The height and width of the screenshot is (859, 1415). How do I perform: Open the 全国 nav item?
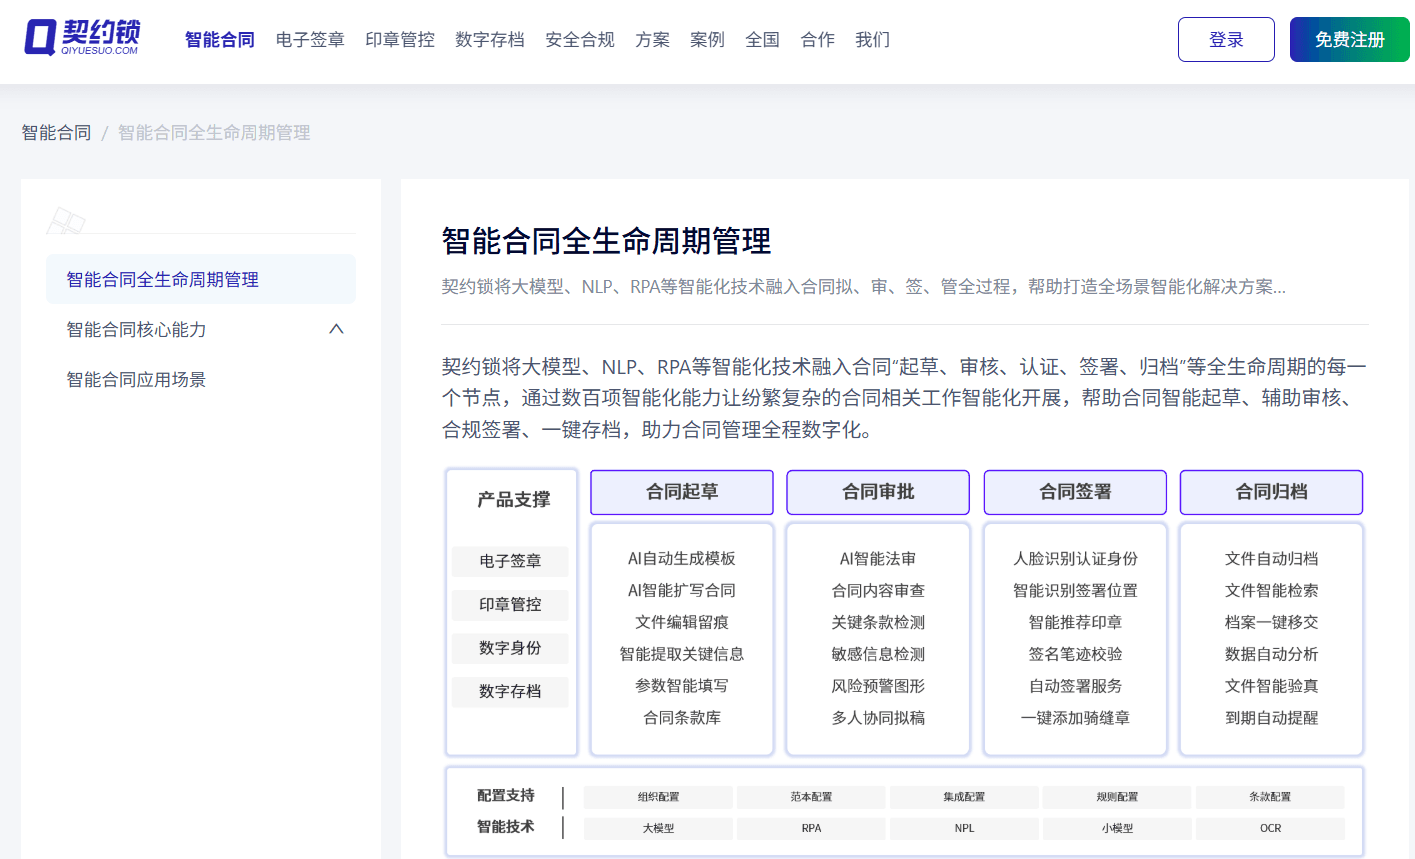coord(762,40)
